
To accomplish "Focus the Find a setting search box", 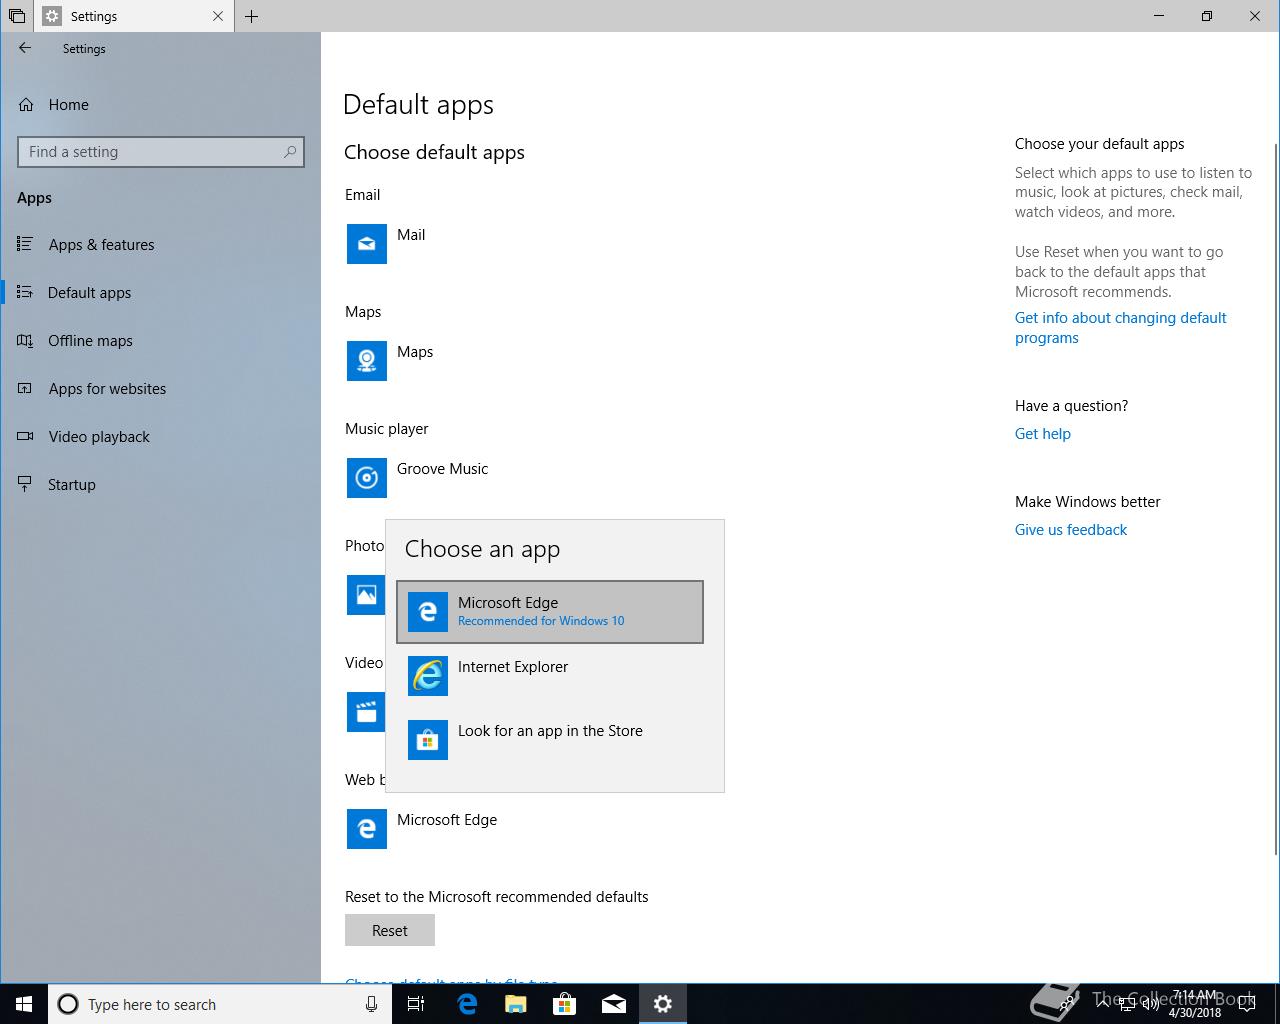I will coord(160,152).
